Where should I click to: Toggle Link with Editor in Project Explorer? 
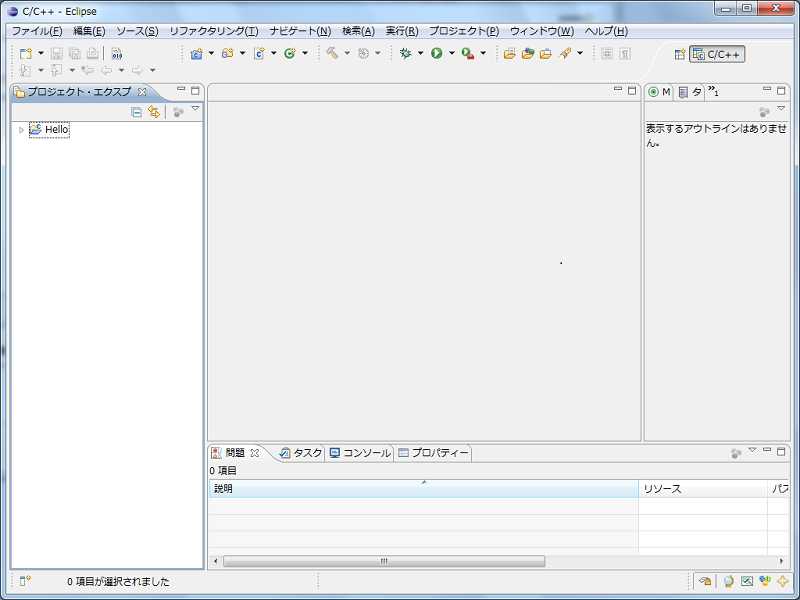[x=154, y=112]
